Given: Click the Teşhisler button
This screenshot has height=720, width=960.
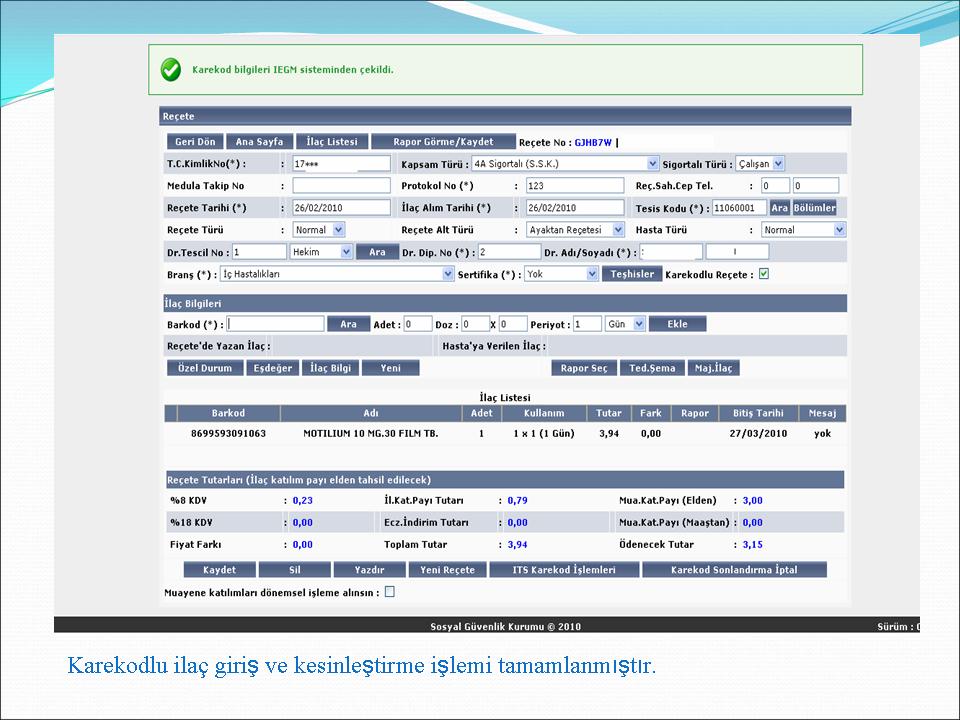Looking at the screenshot, I should coord(632,274).
